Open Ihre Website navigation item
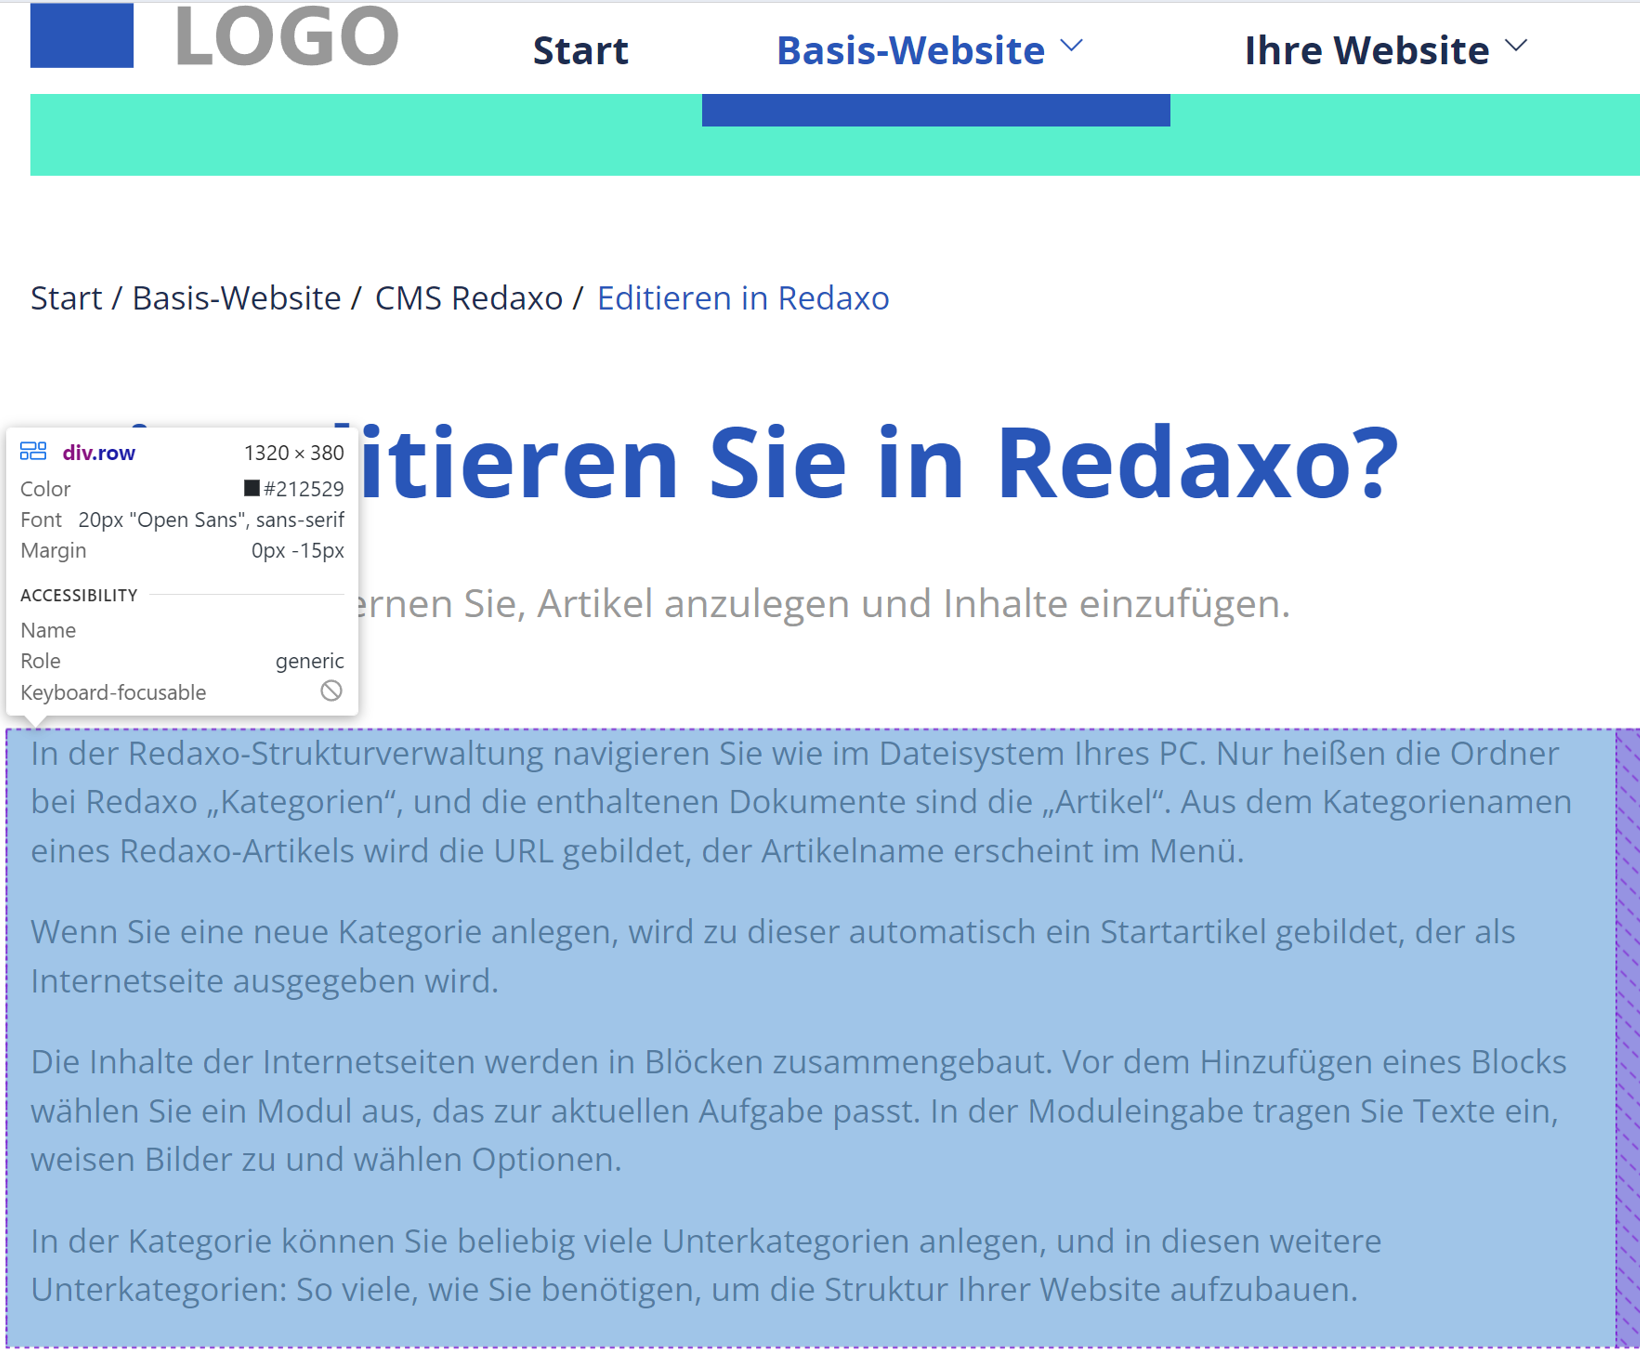Screen dimensions: 1640x1357 pyautogui.click(x=1365, y=50)
